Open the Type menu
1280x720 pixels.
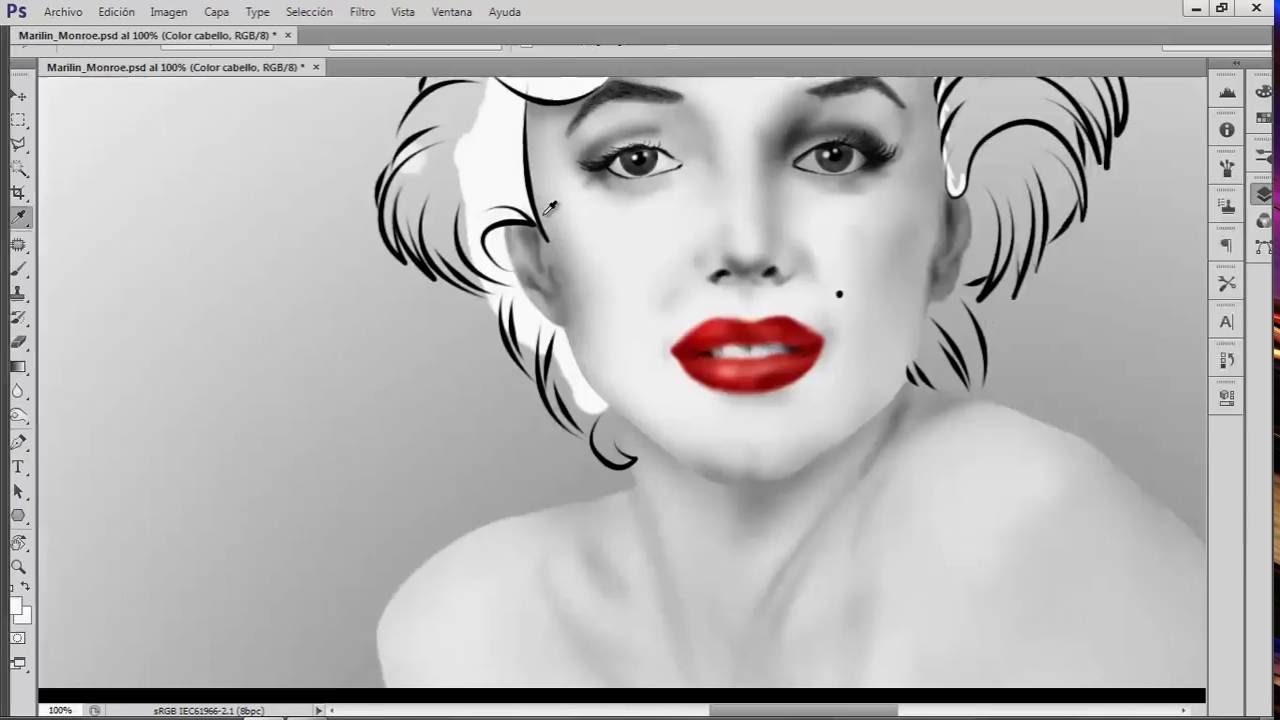coord(257,12)
